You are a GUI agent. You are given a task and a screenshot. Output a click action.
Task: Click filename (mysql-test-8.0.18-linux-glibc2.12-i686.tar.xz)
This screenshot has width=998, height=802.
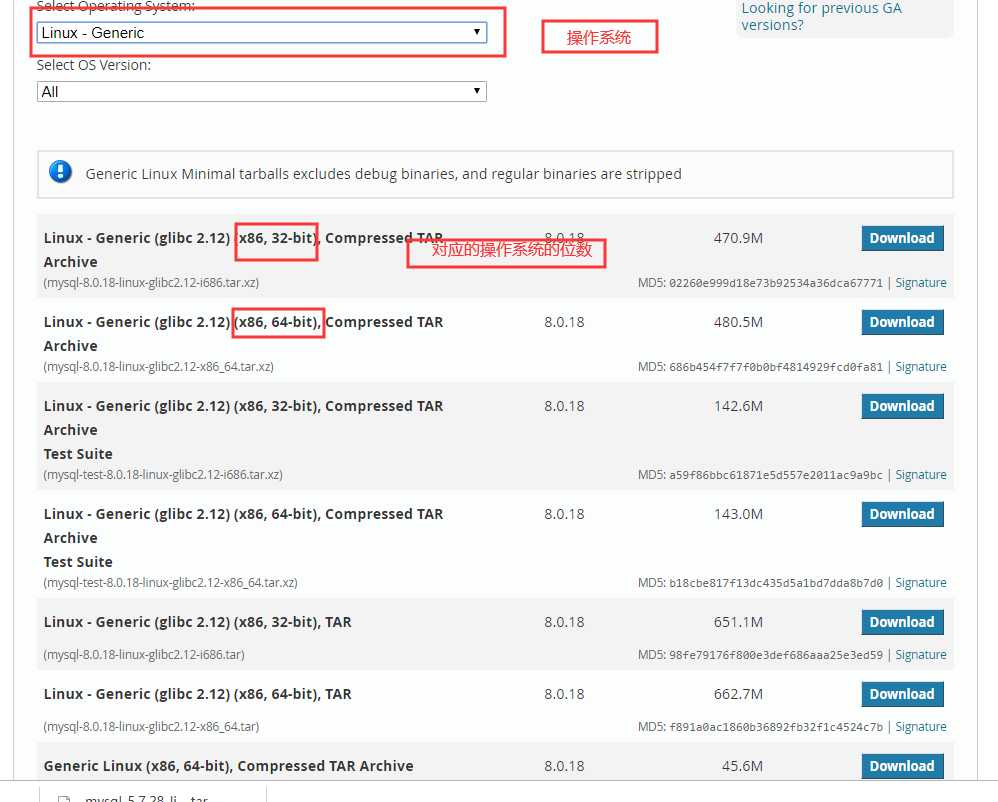[163, 475]
